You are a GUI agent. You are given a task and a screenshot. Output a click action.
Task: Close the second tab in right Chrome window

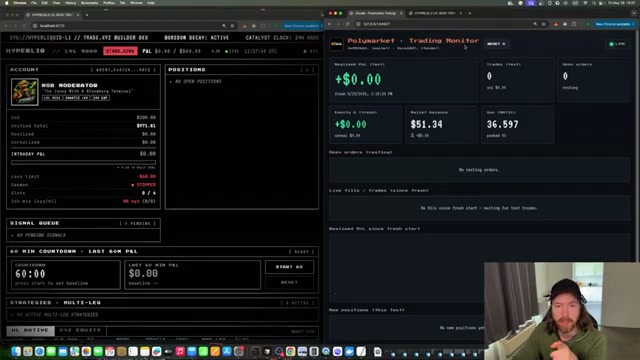[461, 13]
